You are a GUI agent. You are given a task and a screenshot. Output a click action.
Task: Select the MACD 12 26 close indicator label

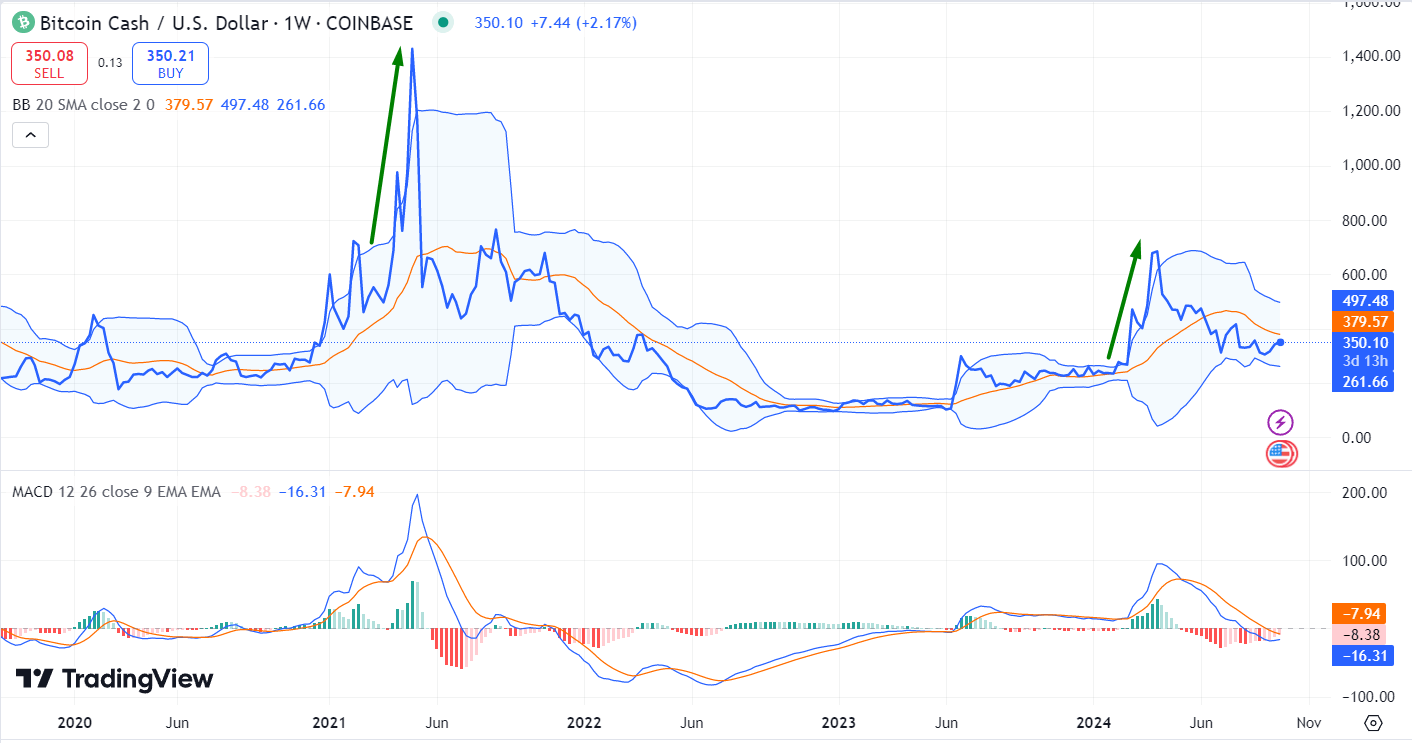pyautogui.click(x=117, y=492)
